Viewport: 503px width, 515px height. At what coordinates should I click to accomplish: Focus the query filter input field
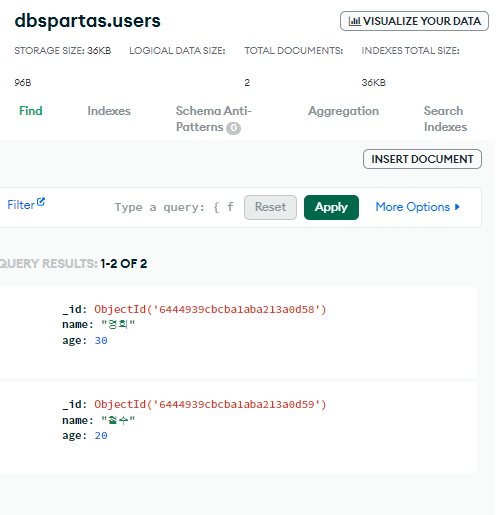(174, 207)
